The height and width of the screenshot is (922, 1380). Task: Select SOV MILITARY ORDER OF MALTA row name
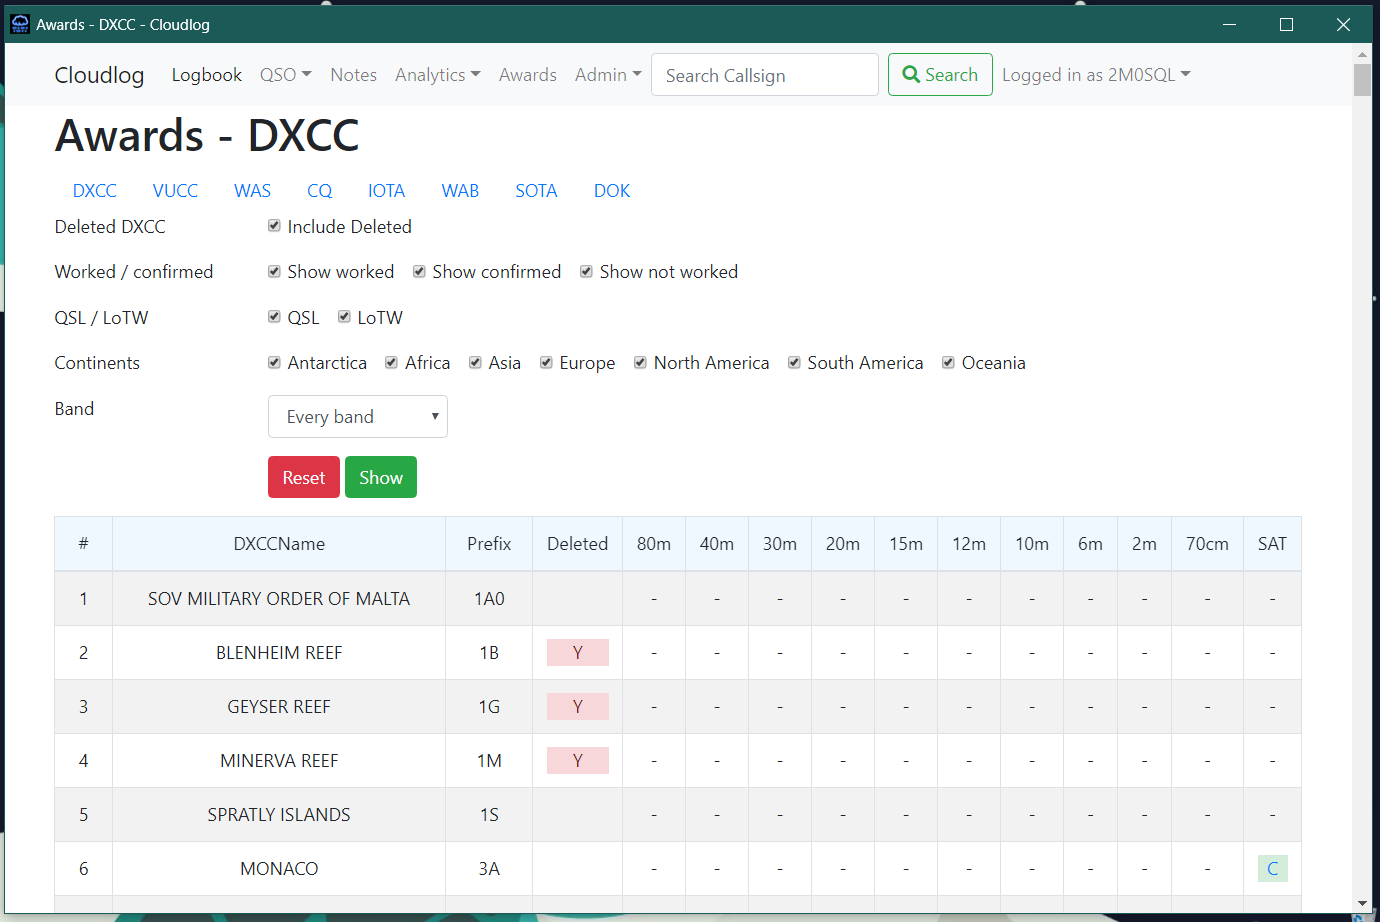[x=279, y=599]
